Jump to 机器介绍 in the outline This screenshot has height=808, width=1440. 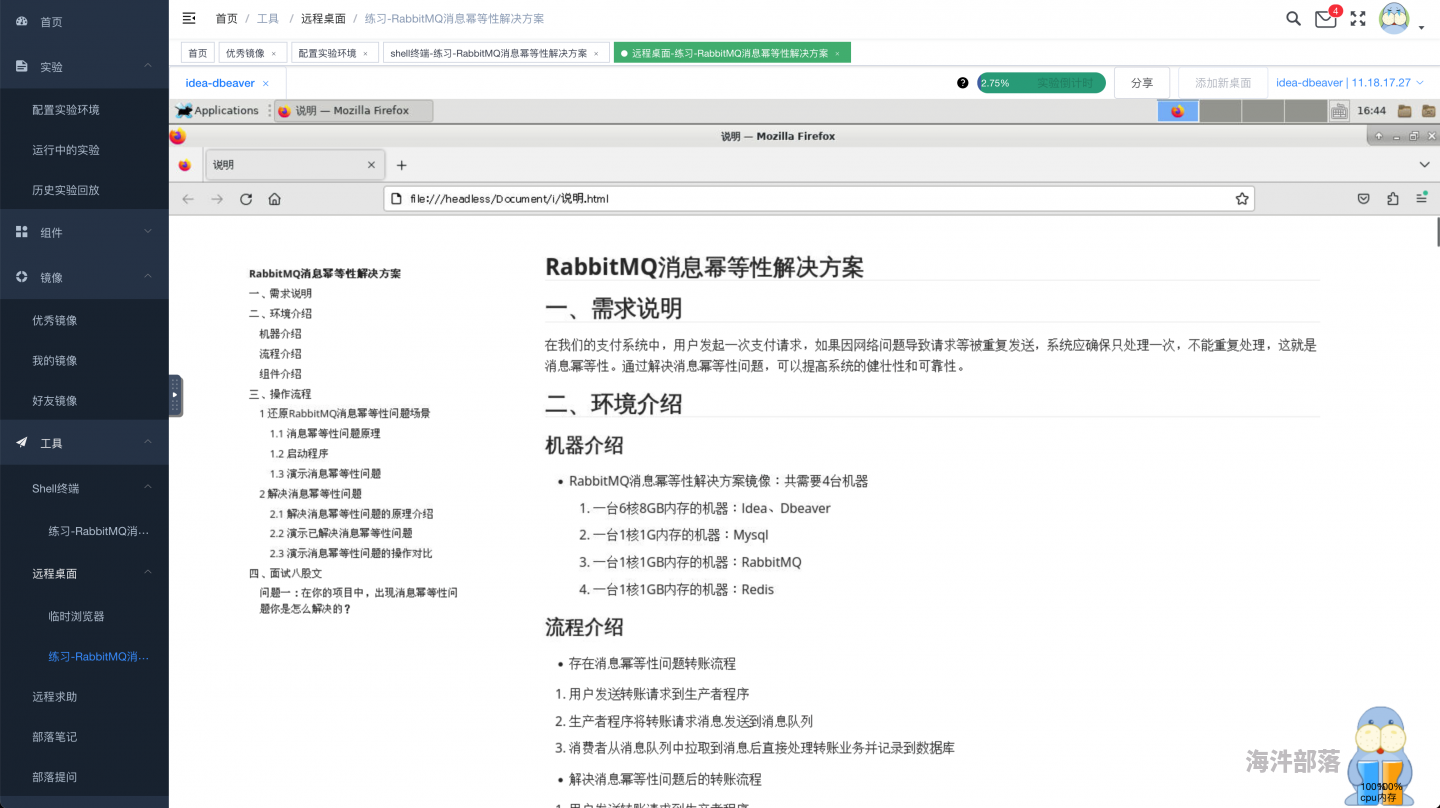[x=280, y=333]
